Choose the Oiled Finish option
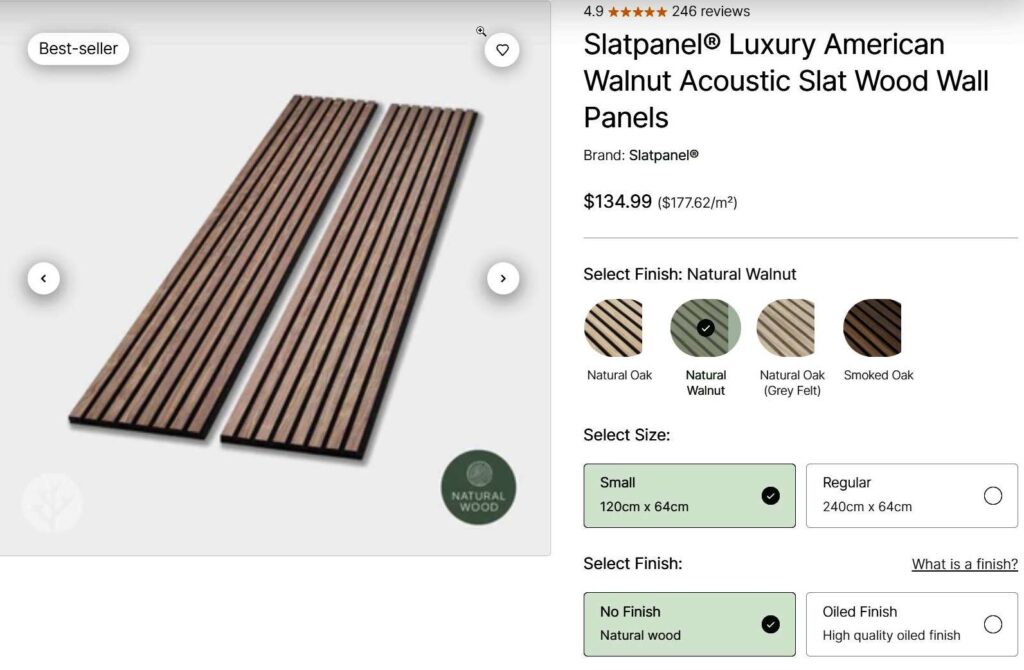The width and height of the screenshot is (1024, 670). click(x=911, y=624)
